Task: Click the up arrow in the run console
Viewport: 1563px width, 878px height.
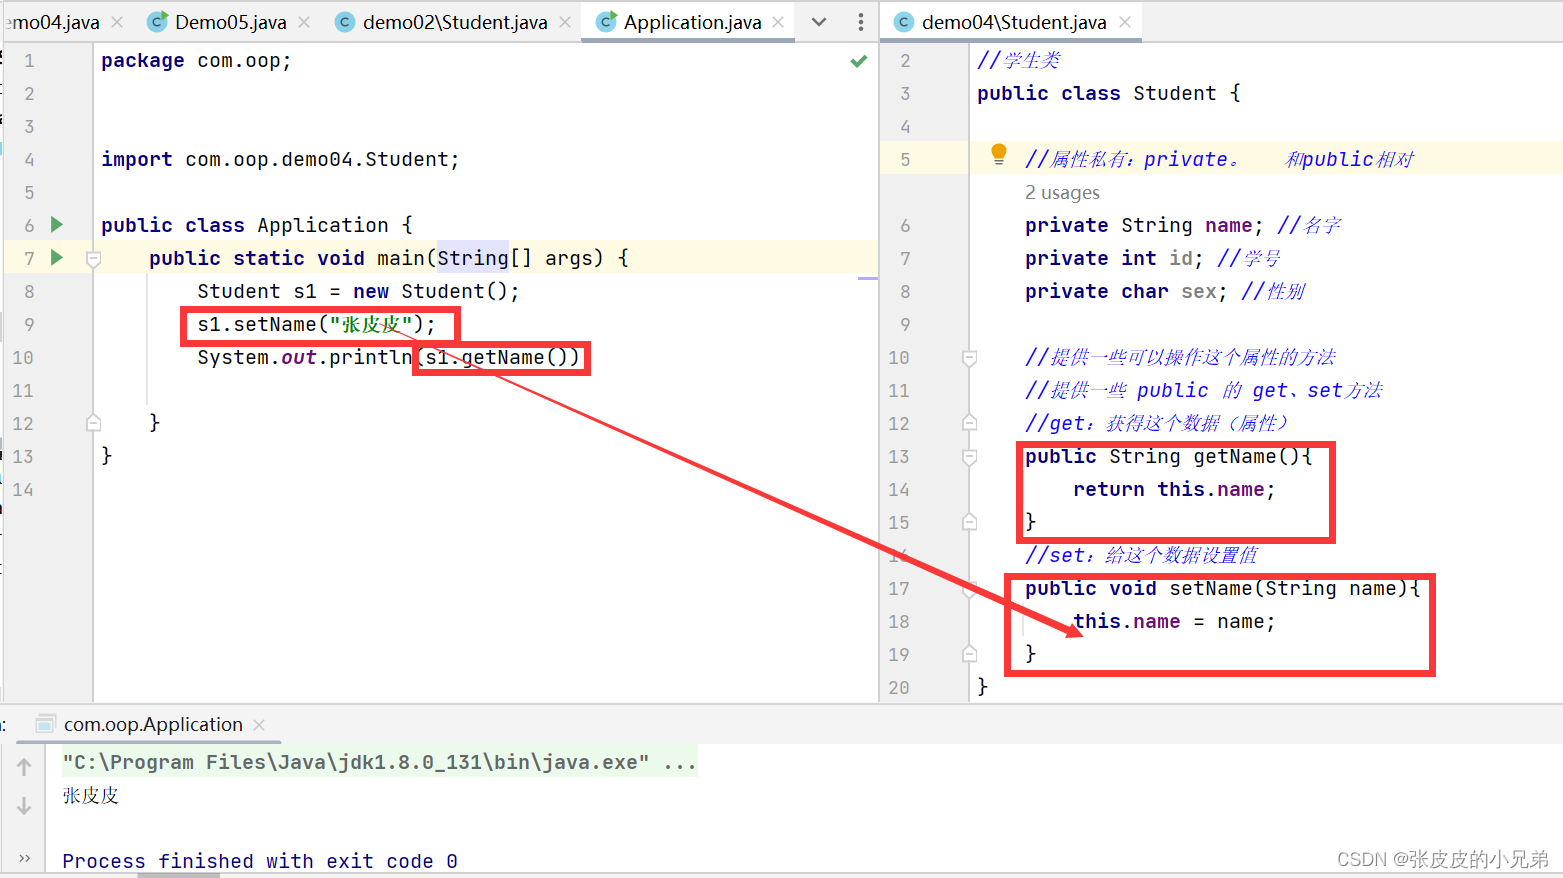Action: tap(24, 767)
